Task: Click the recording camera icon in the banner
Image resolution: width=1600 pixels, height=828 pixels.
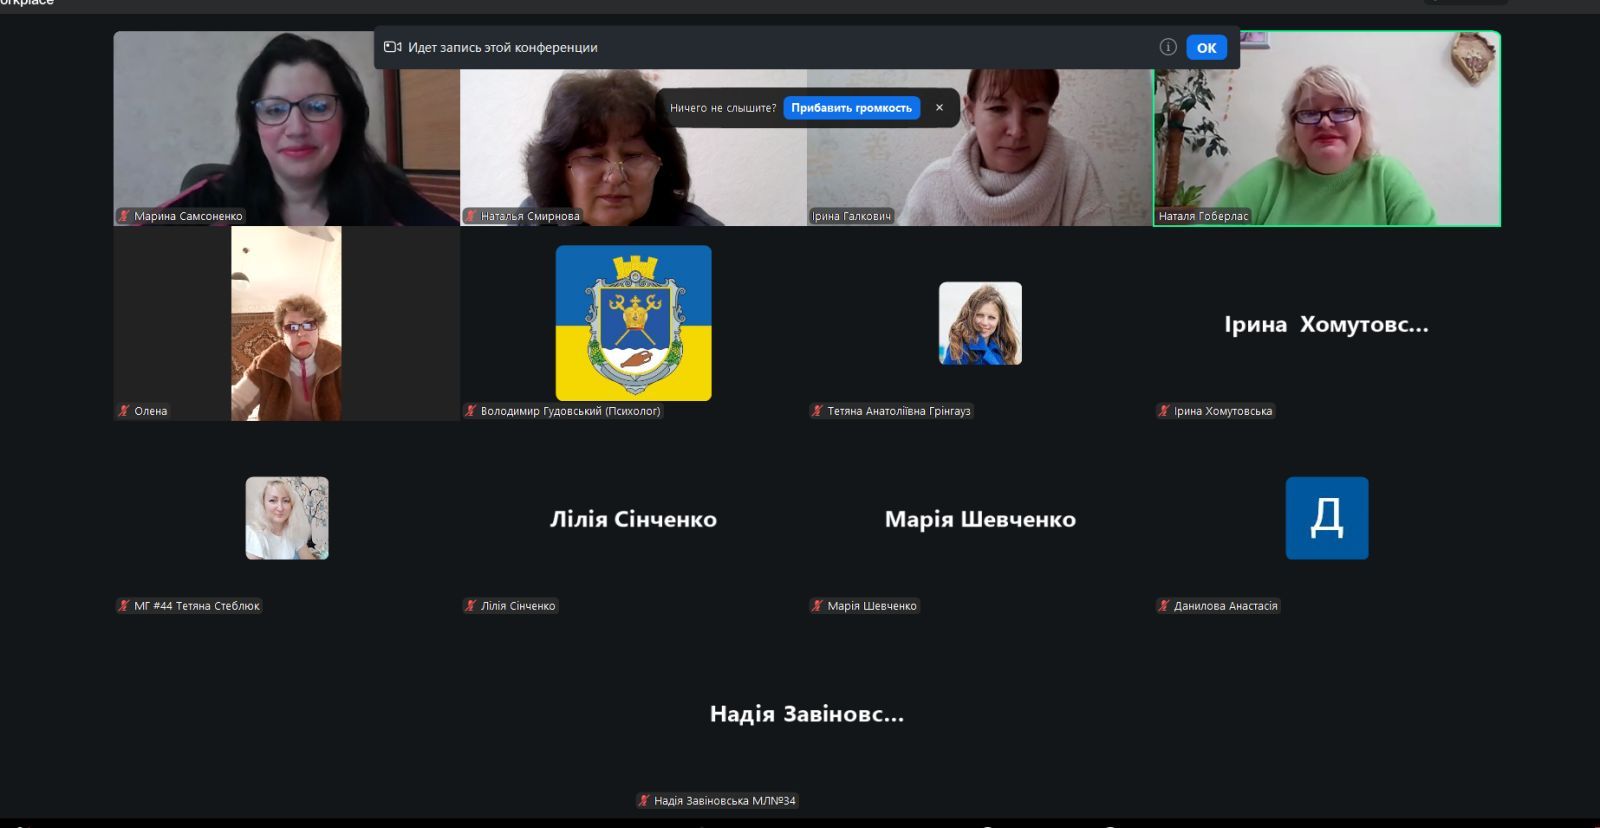Action: (x=393, y=47)
